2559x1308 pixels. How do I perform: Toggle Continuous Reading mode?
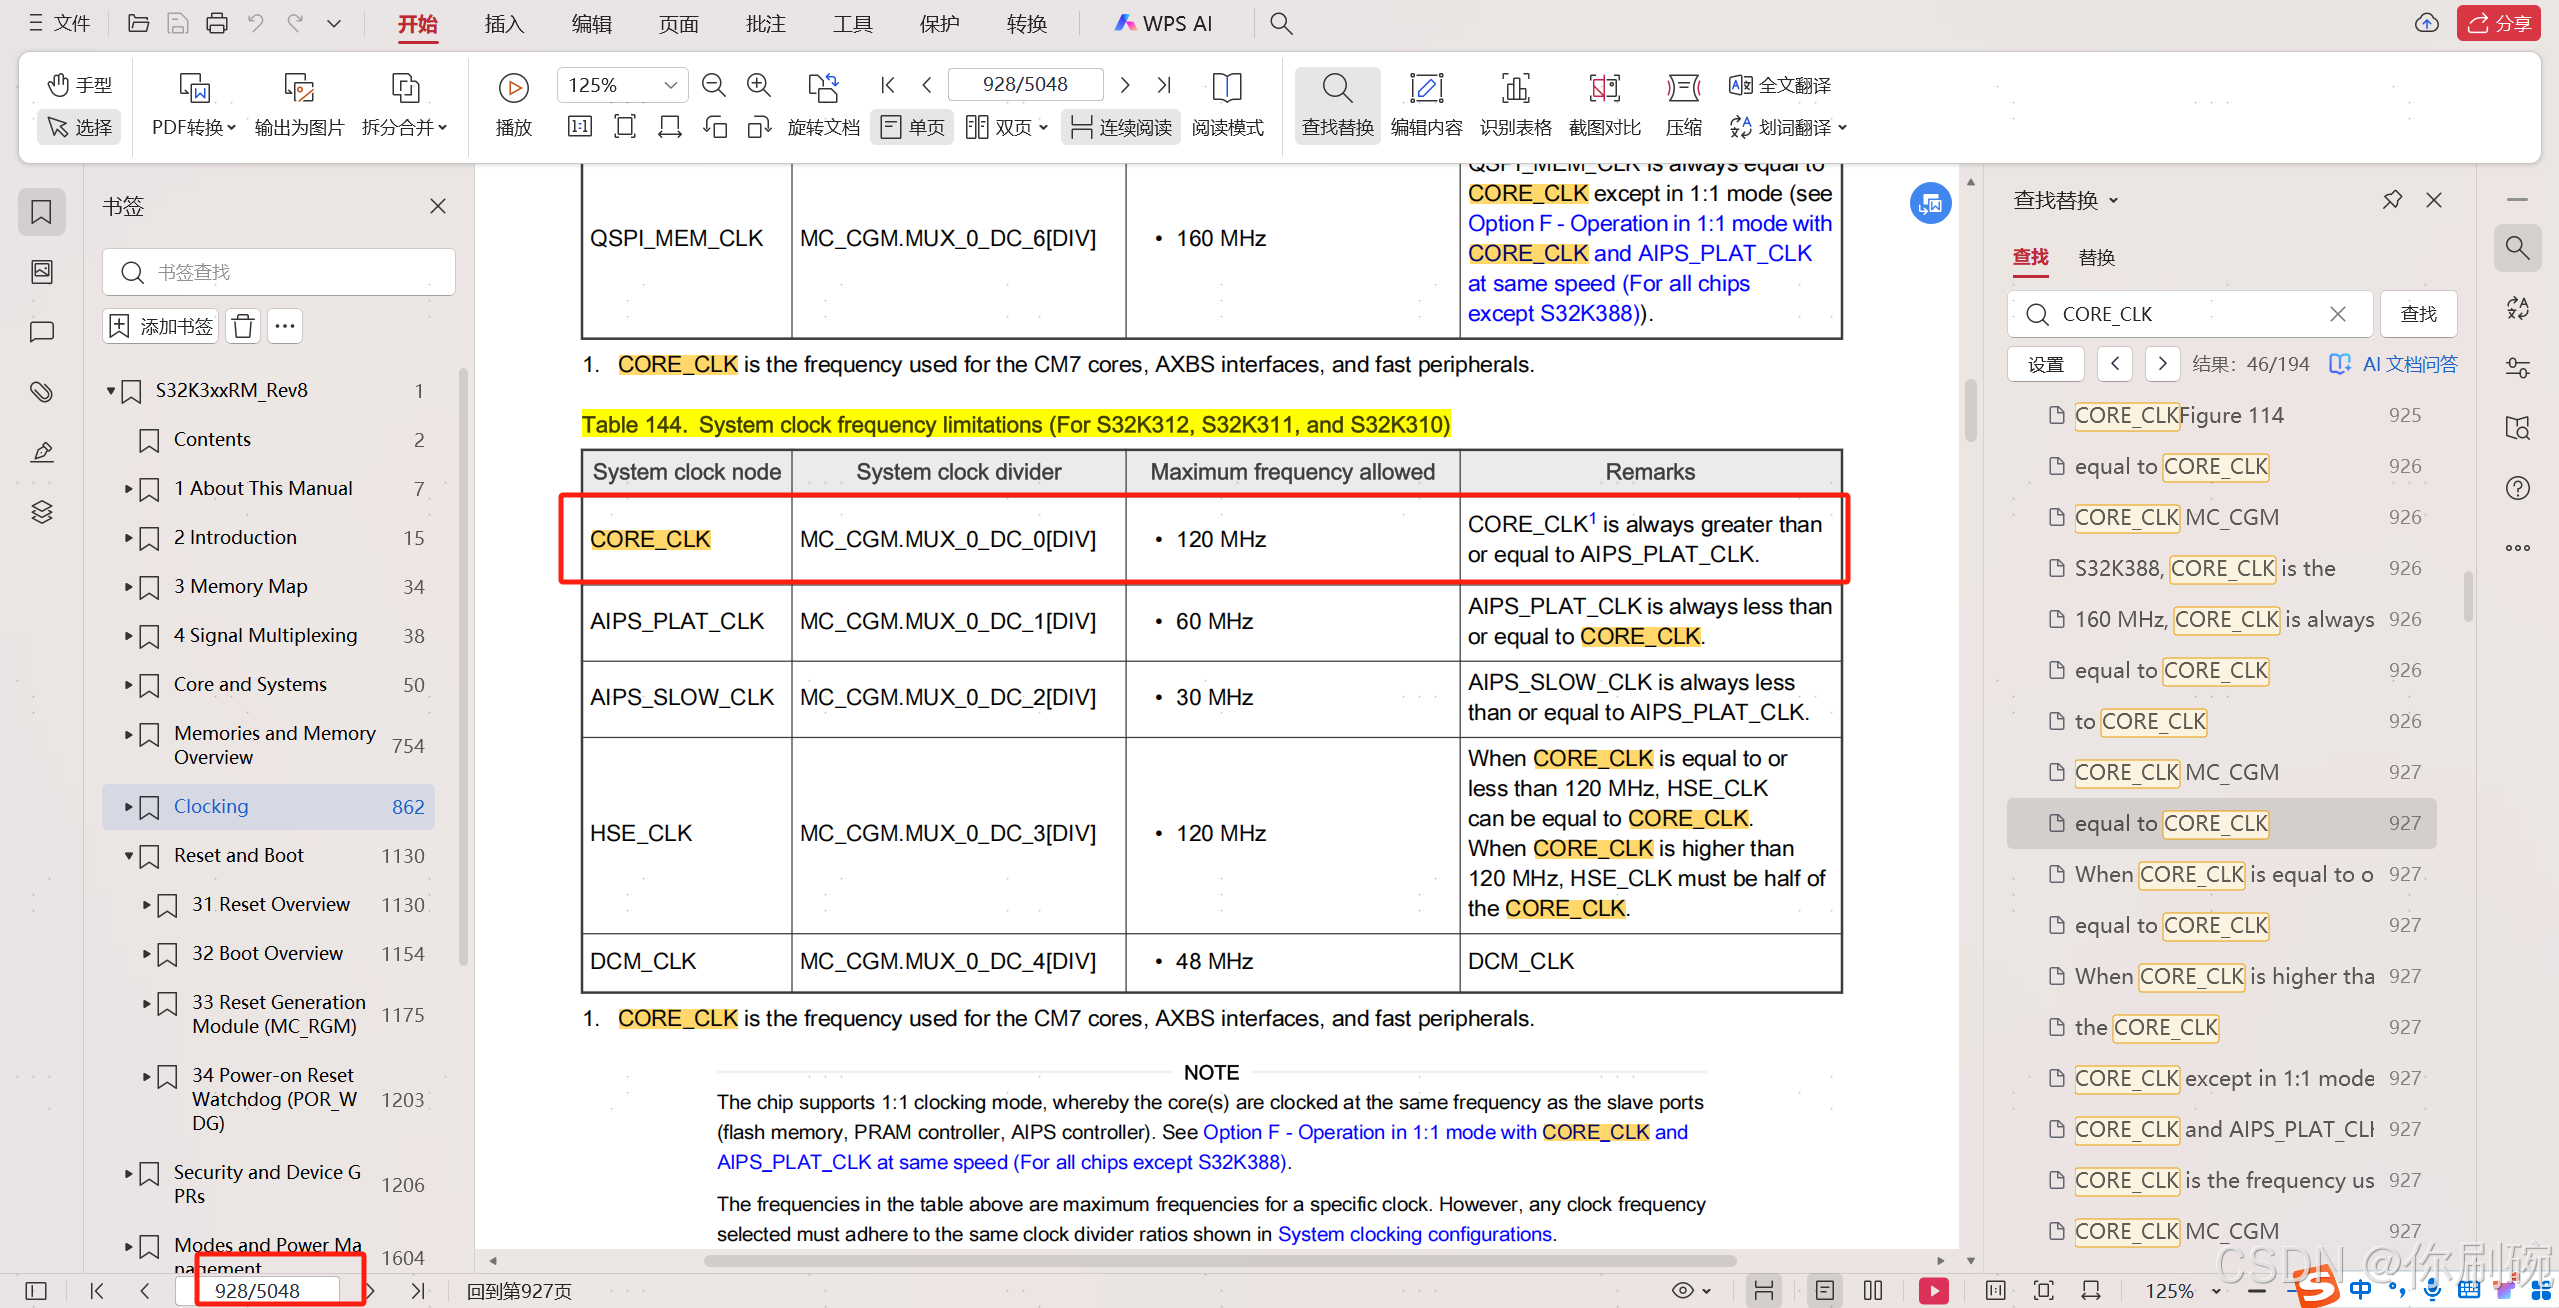[1120, 127]
